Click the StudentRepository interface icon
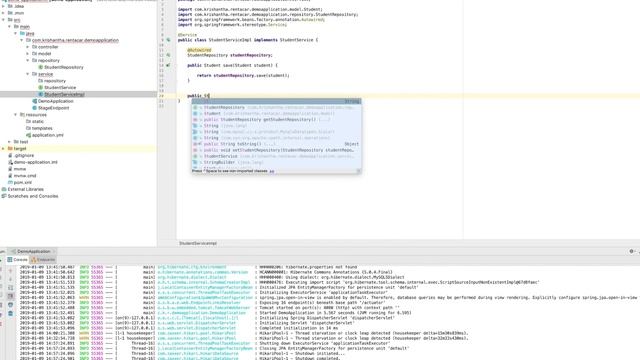This screenshot has width=640, height=360. point(40,67)
